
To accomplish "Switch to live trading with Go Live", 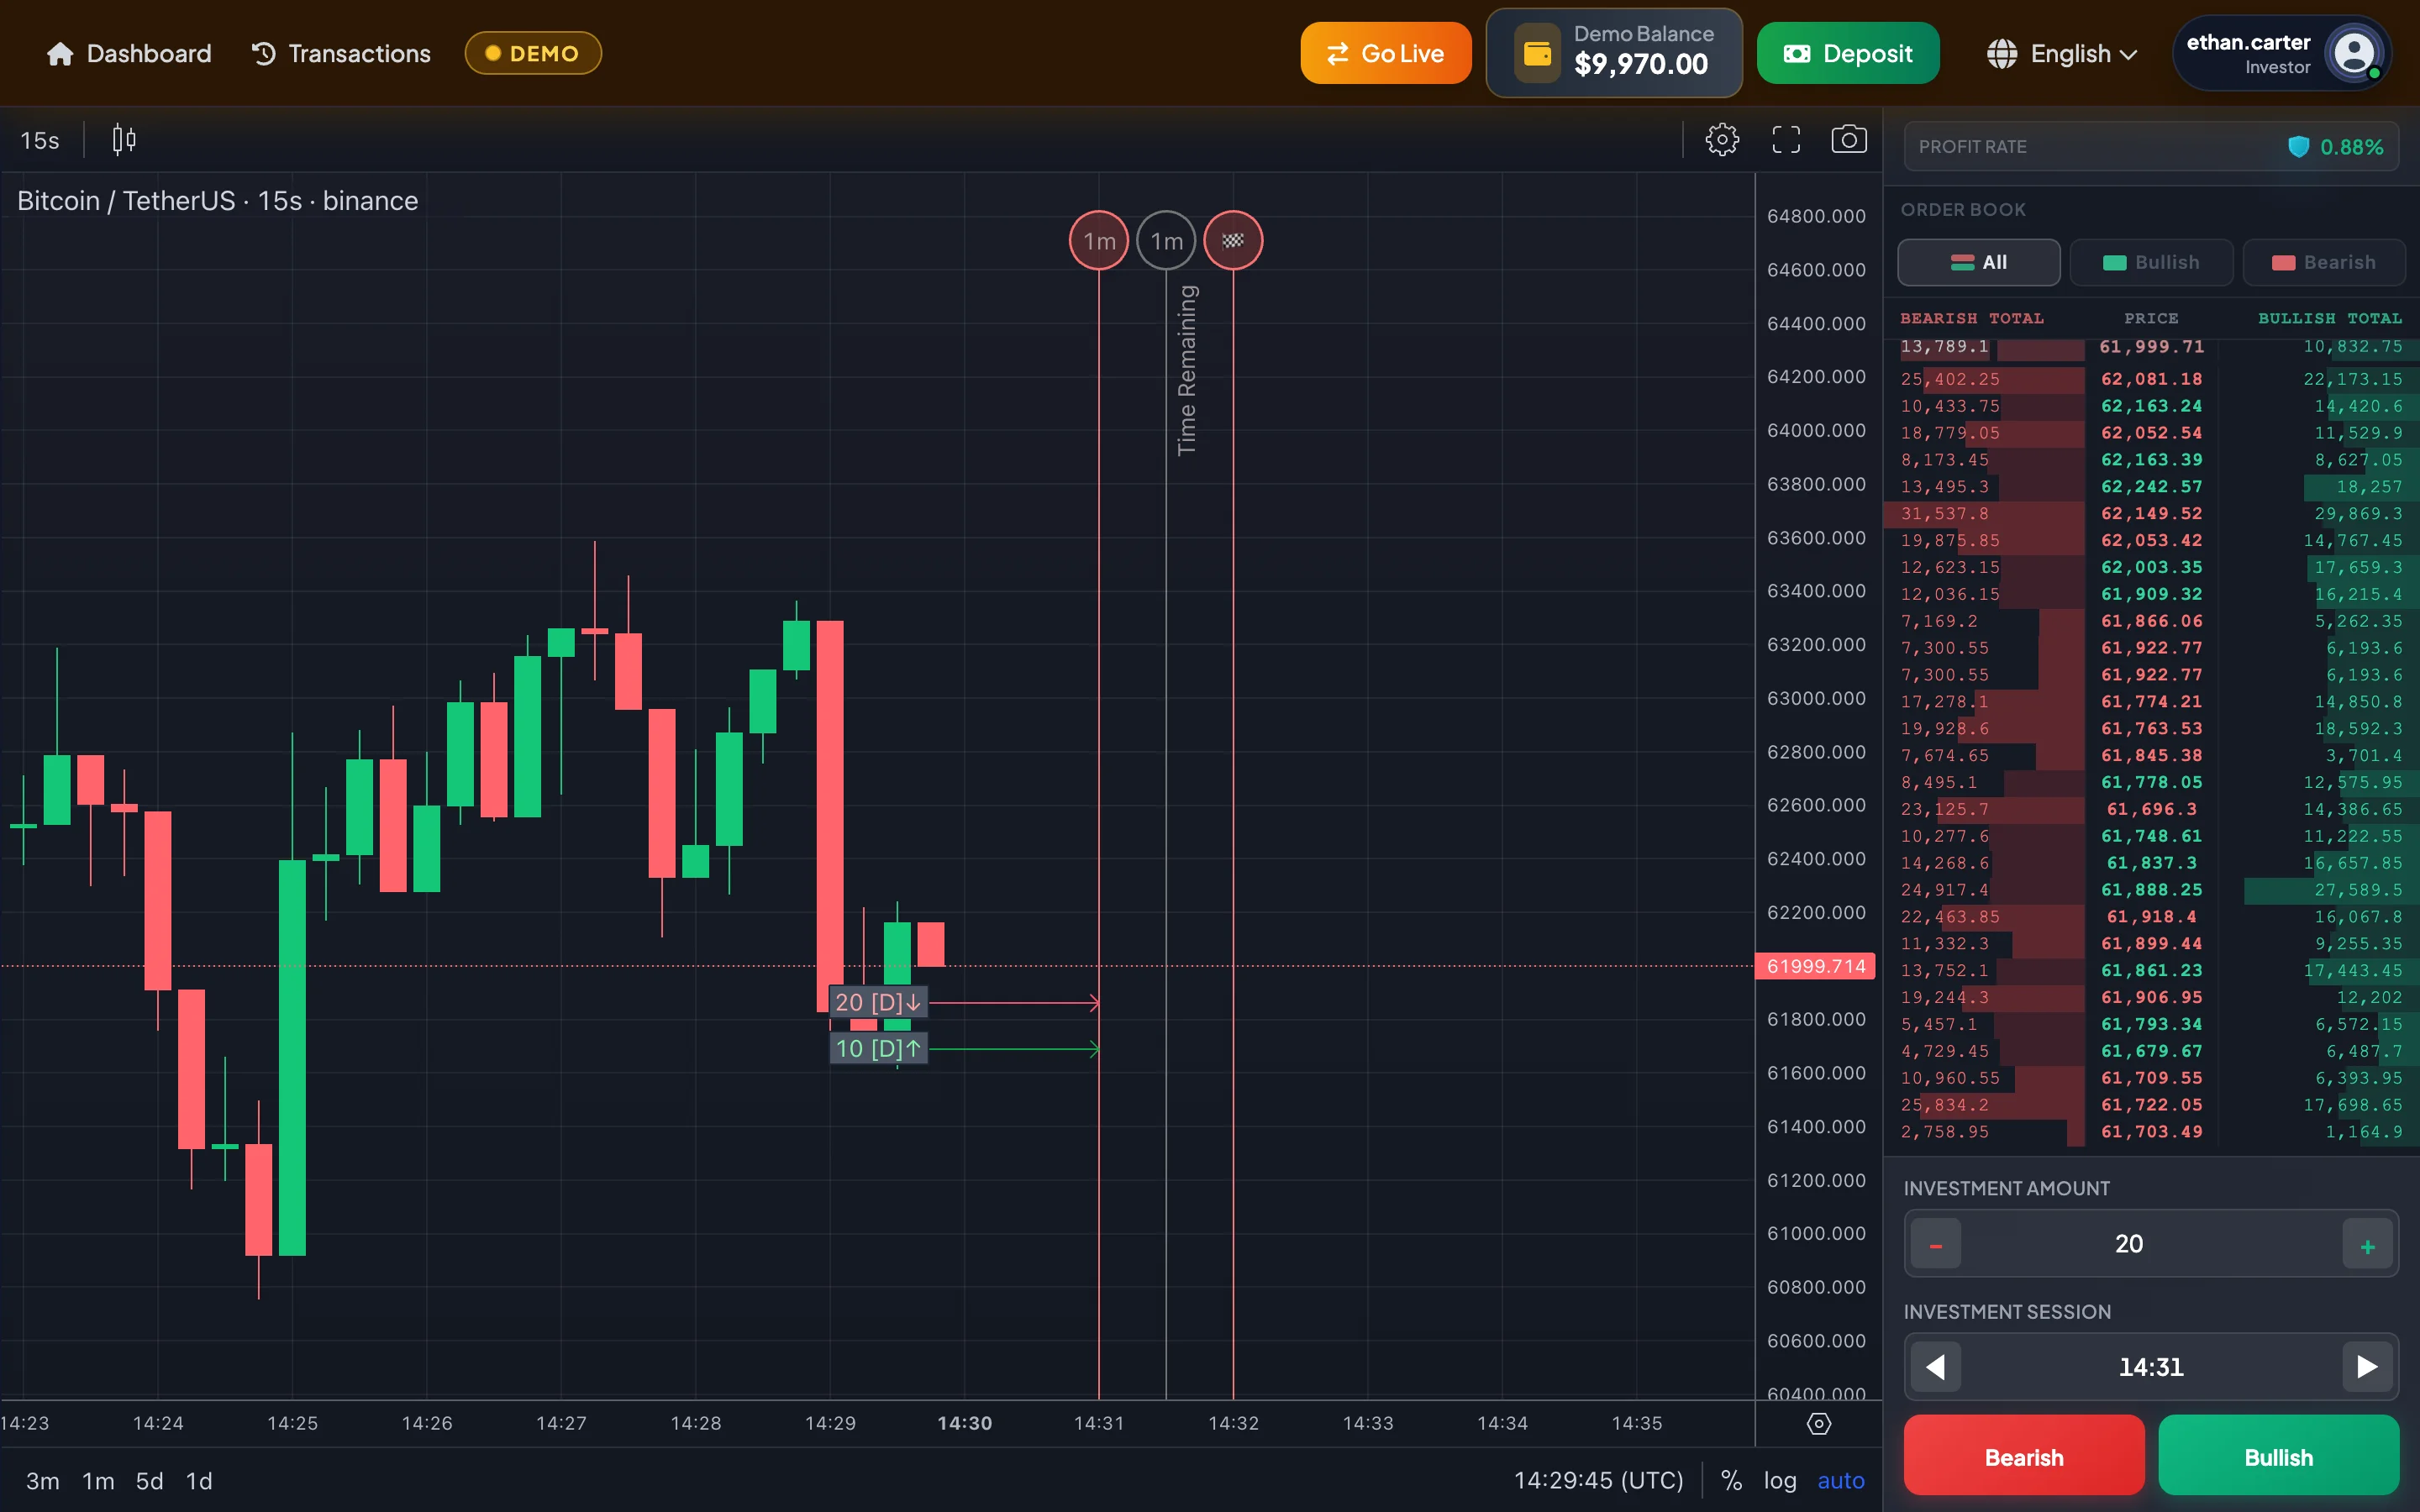I will point(1385,54).
